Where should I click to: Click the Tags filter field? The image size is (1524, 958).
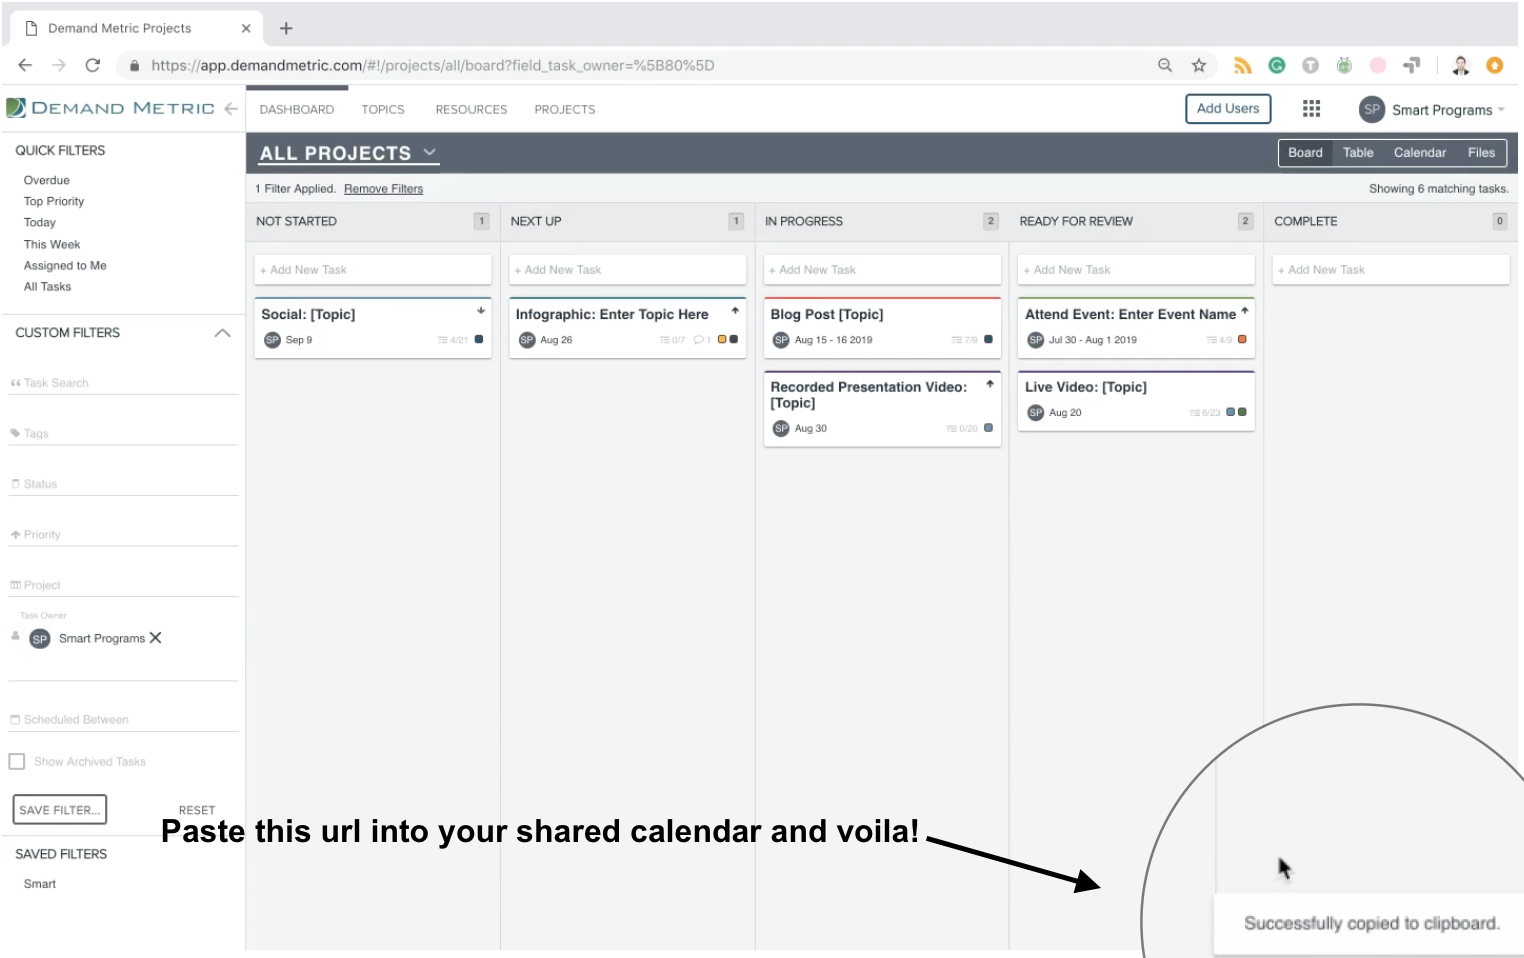124,433
